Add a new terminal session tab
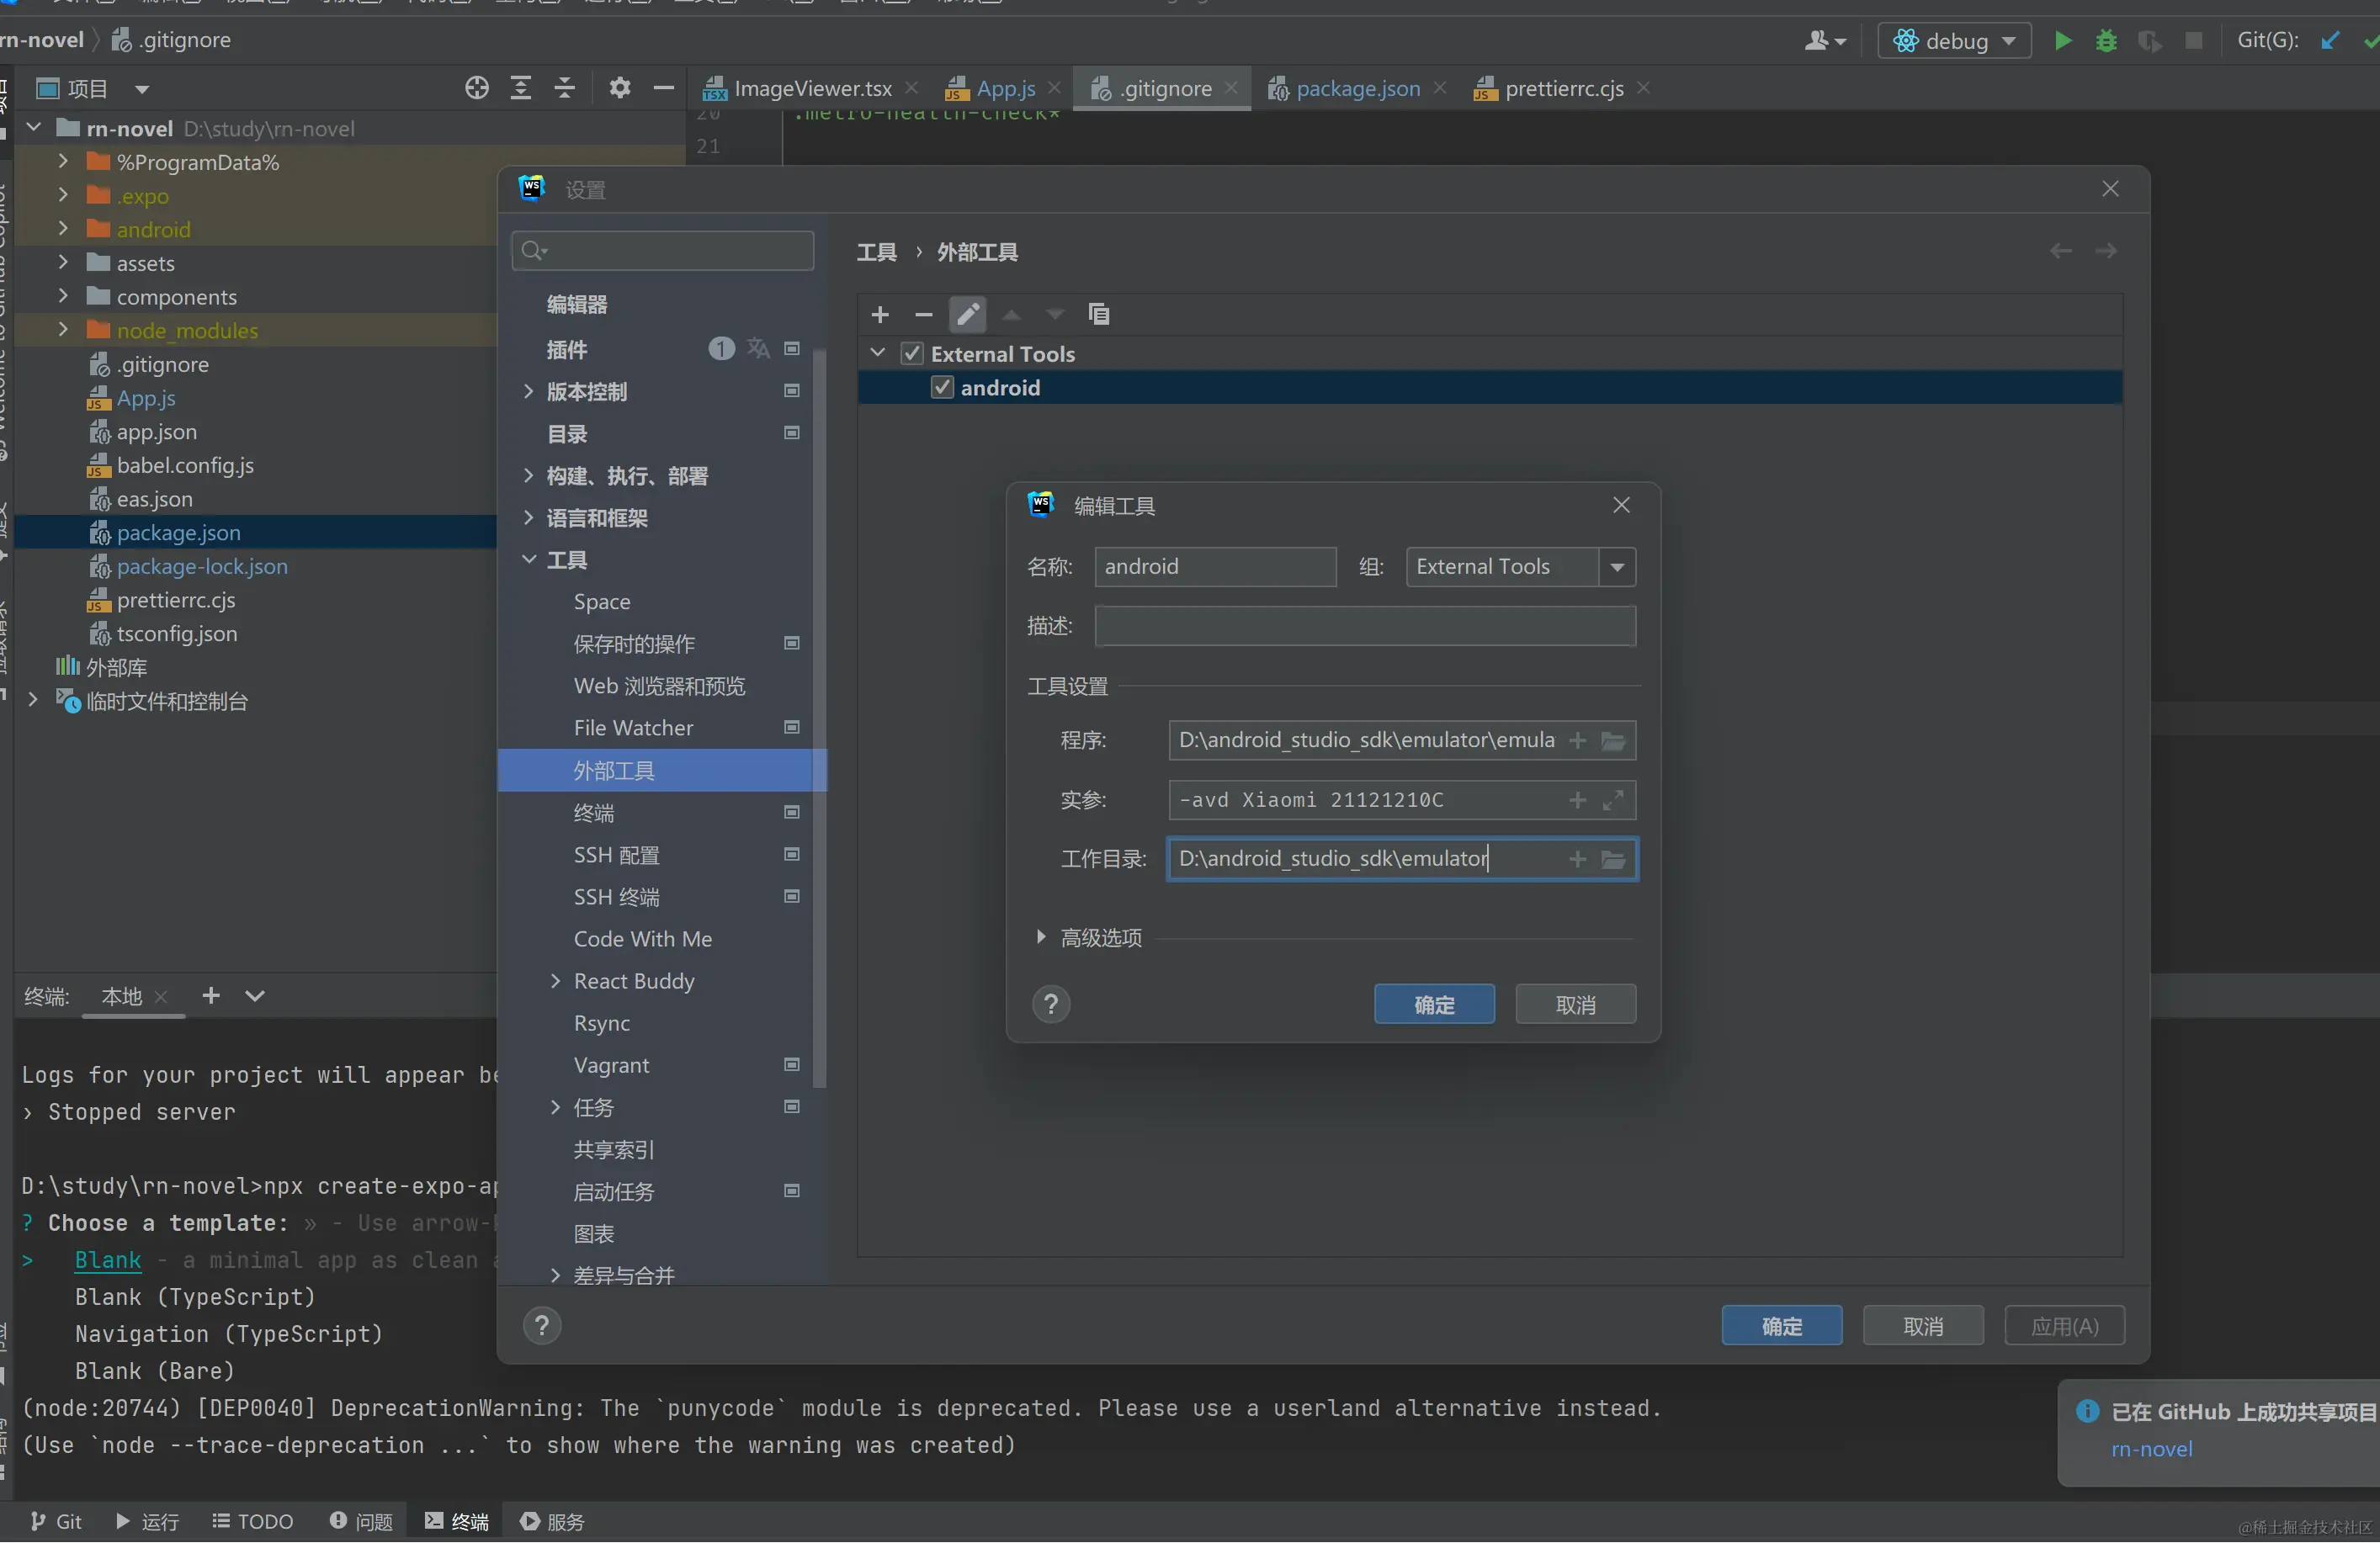Screen dimensions: 2380x1543 pos(211,996)
